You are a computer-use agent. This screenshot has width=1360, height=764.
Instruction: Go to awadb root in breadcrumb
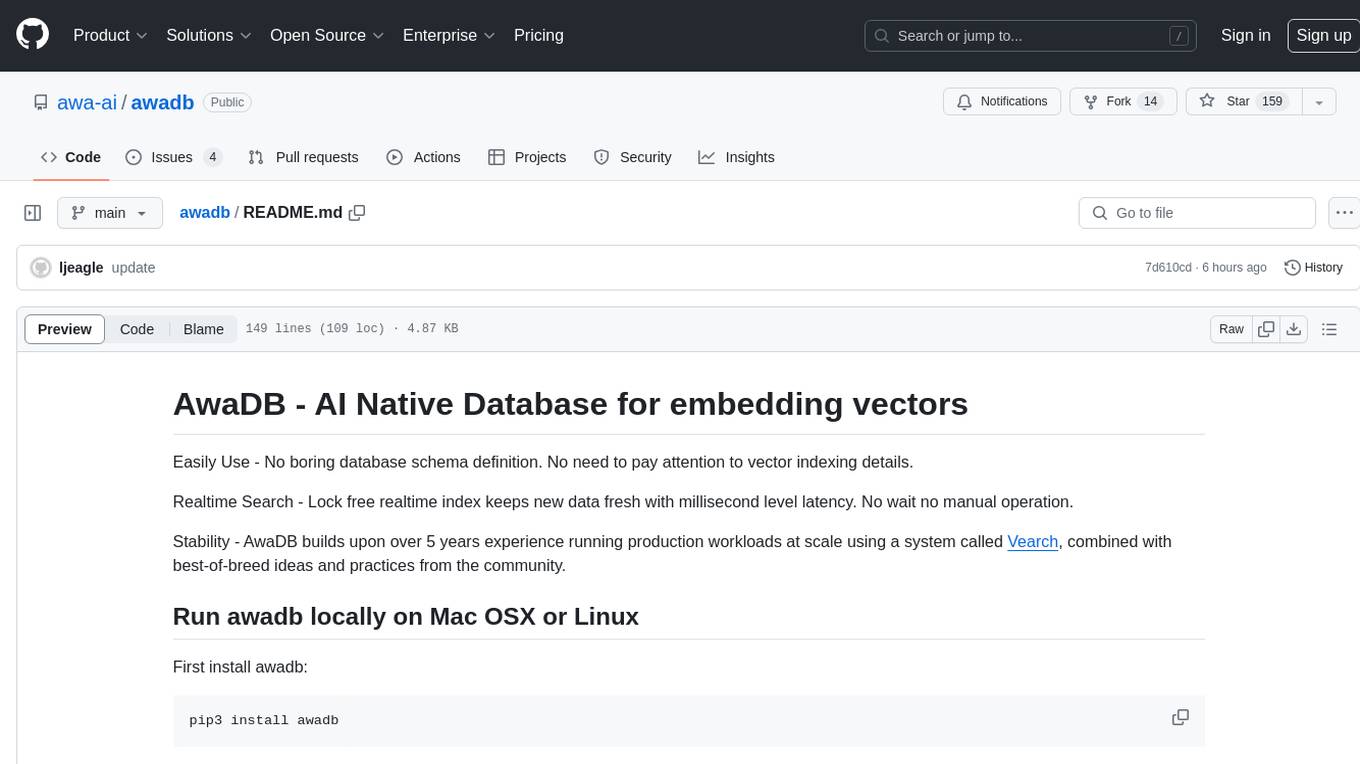[204, 212]
